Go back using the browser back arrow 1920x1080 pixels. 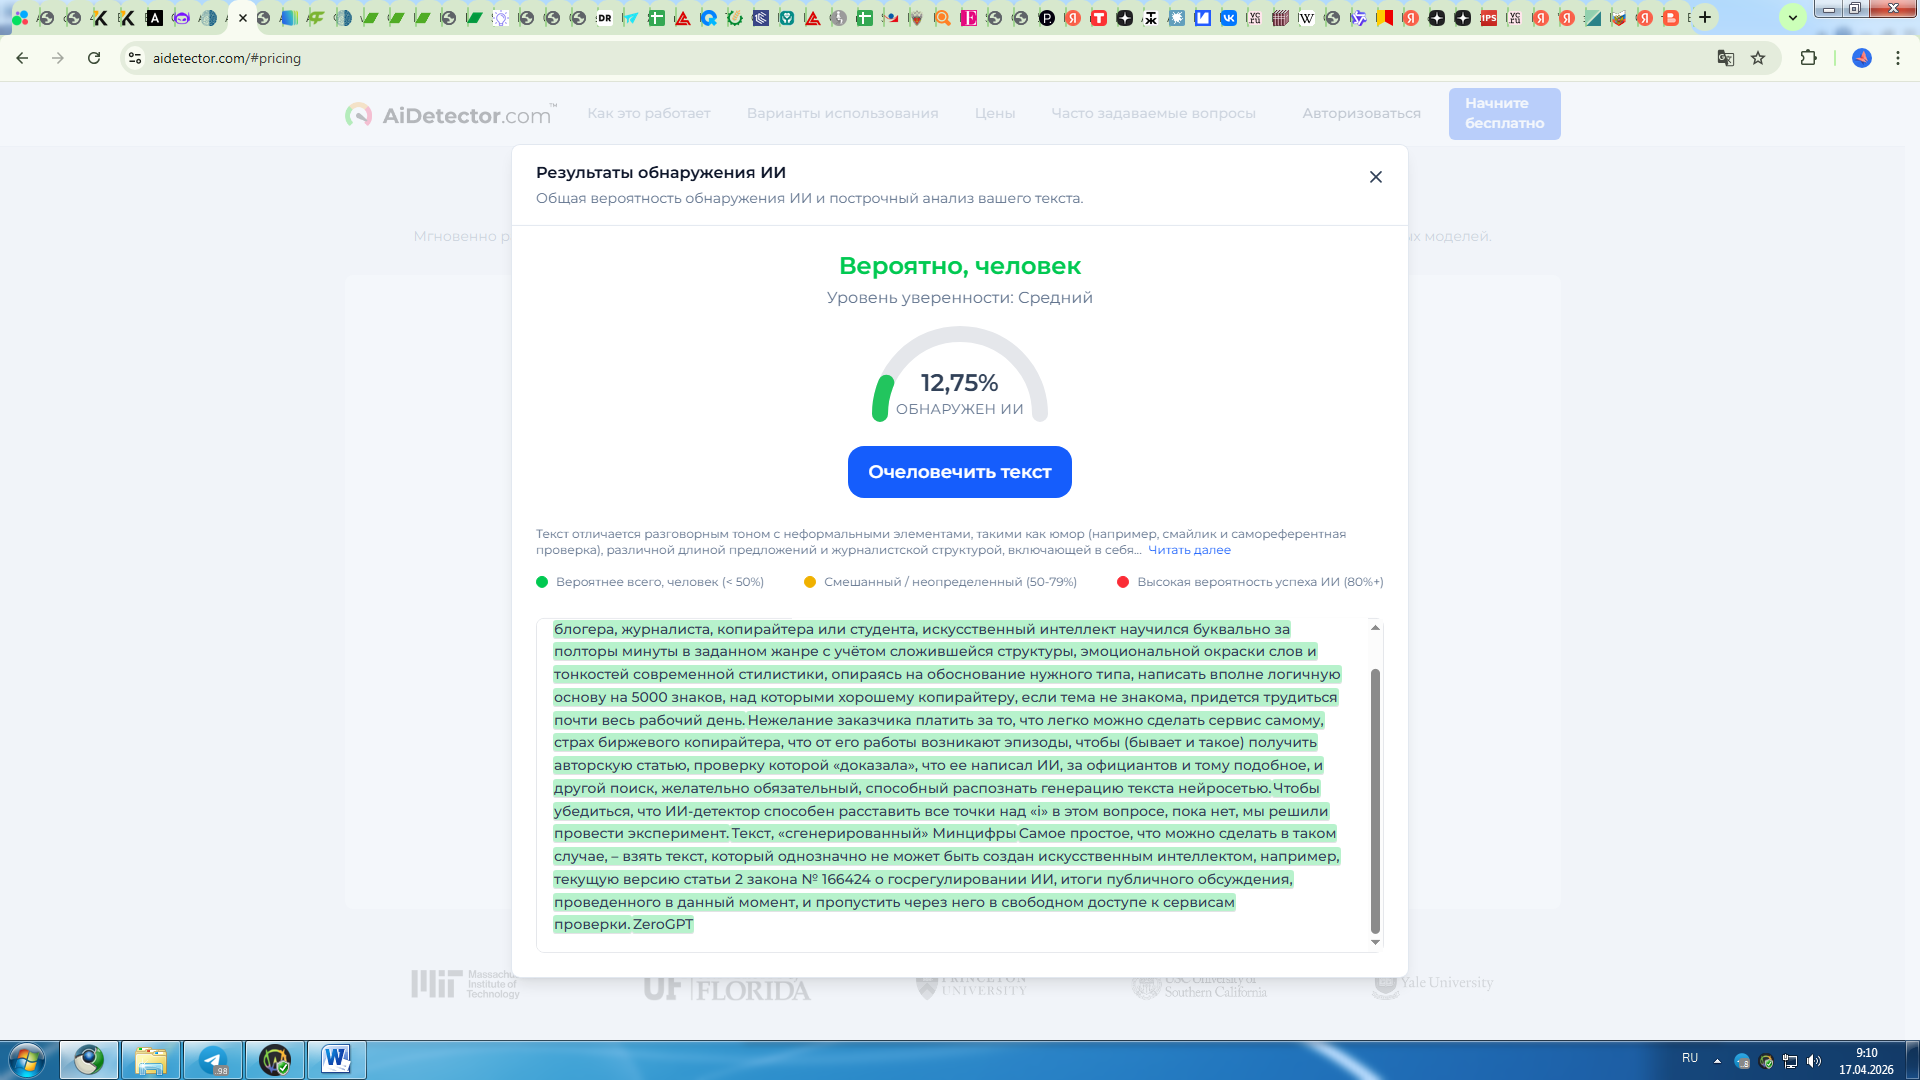point(22,58)
